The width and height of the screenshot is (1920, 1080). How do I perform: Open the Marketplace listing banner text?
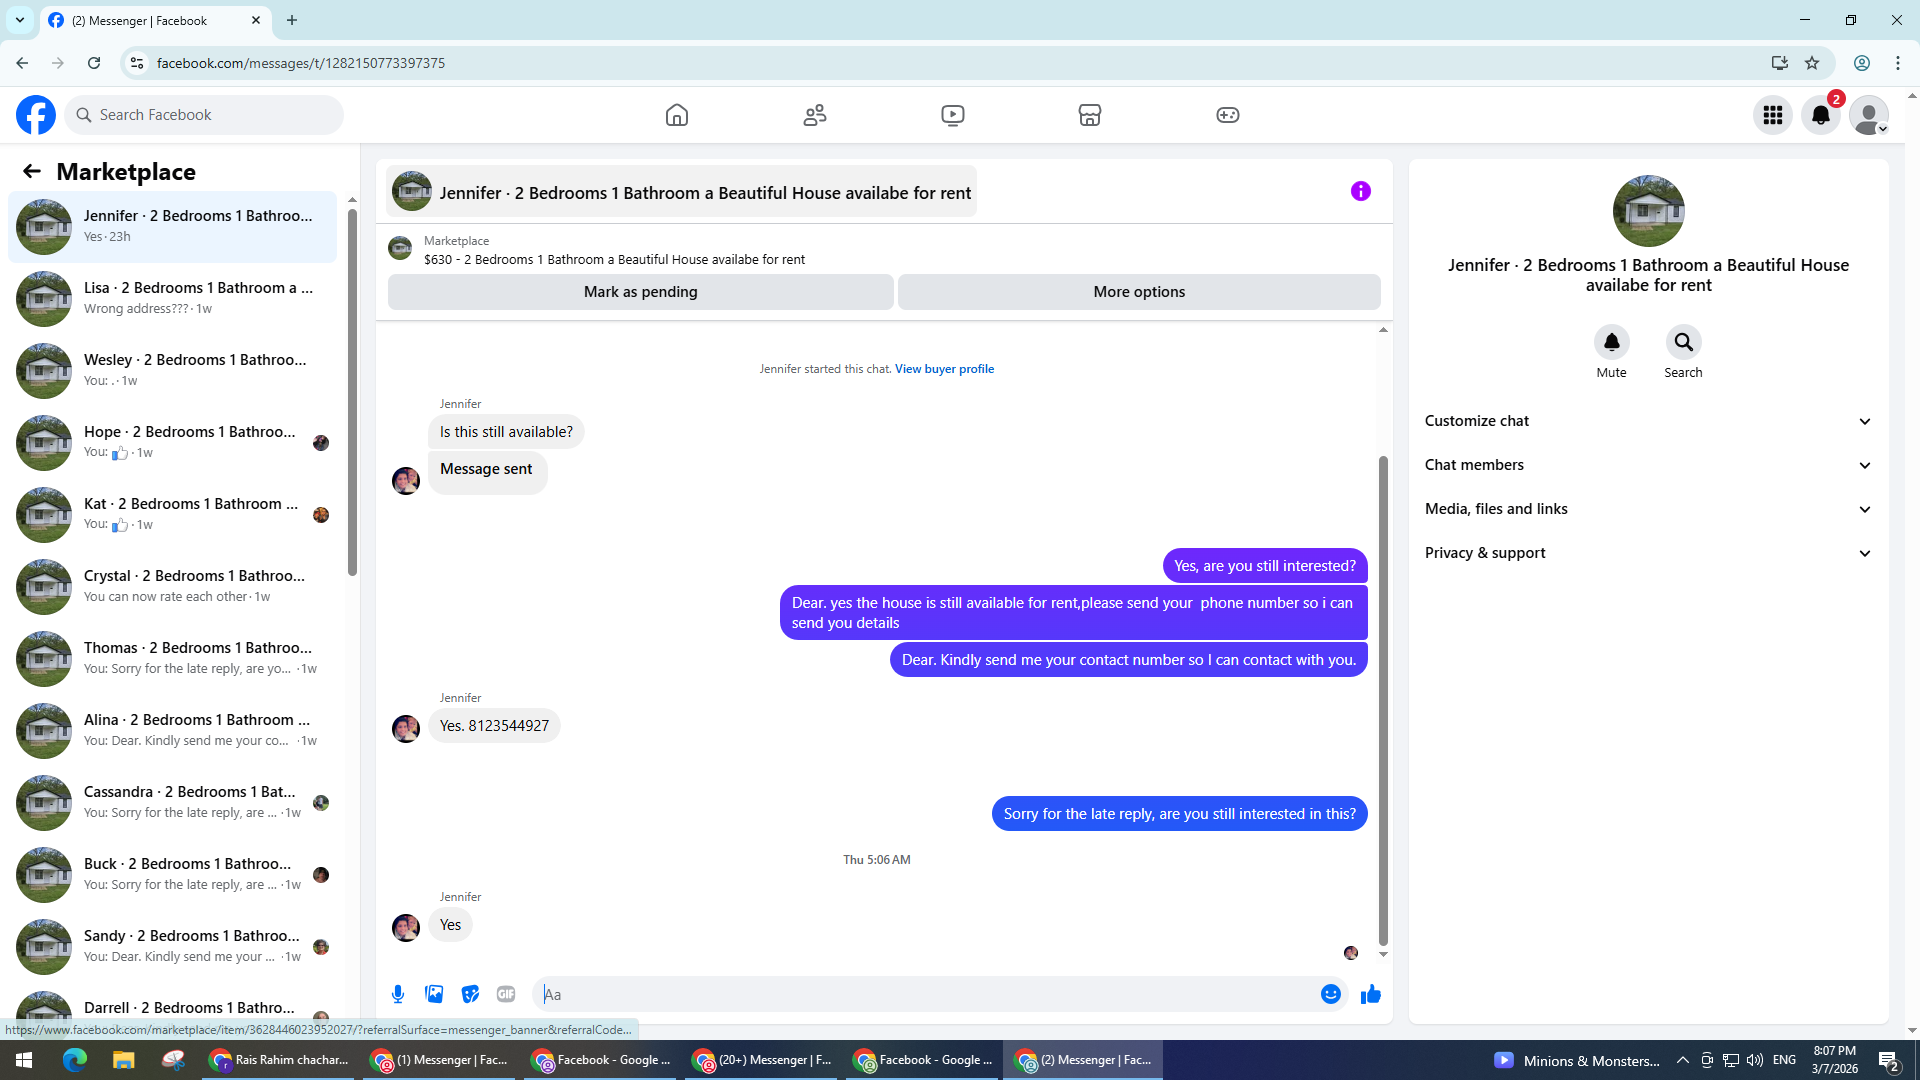[x=614, y=260]
